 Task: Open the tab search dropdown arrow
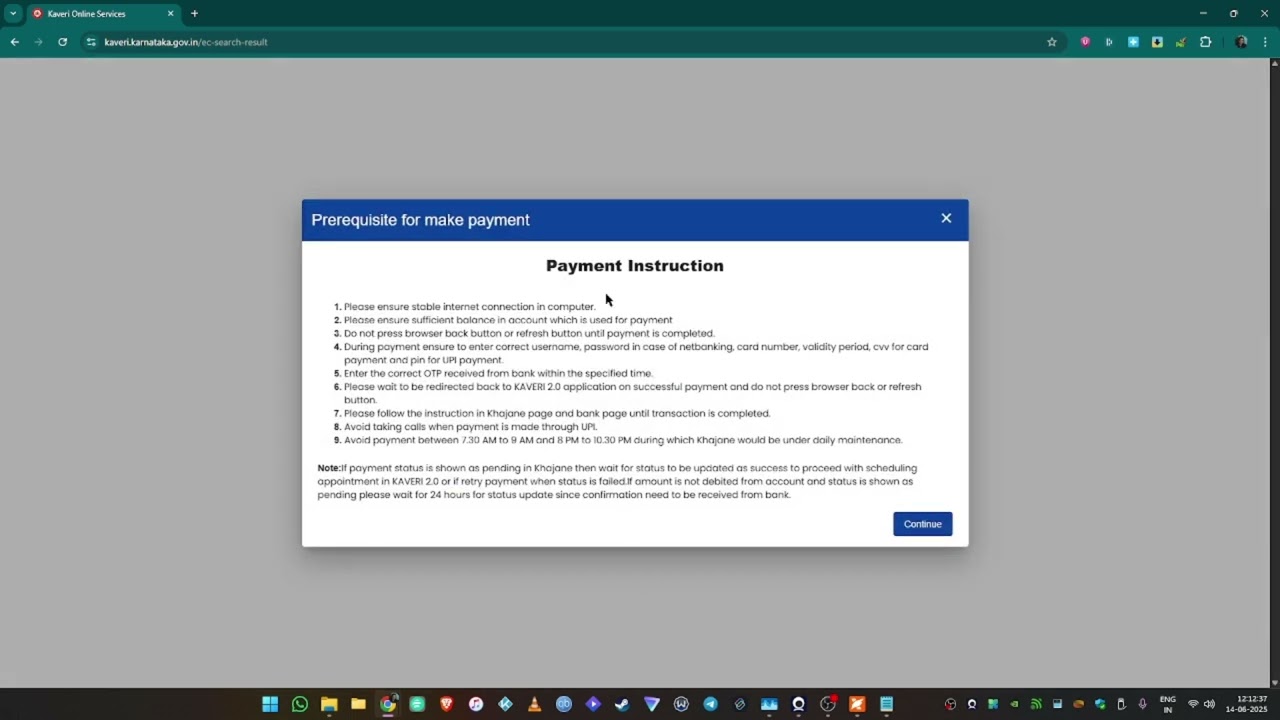pos(13,14)
